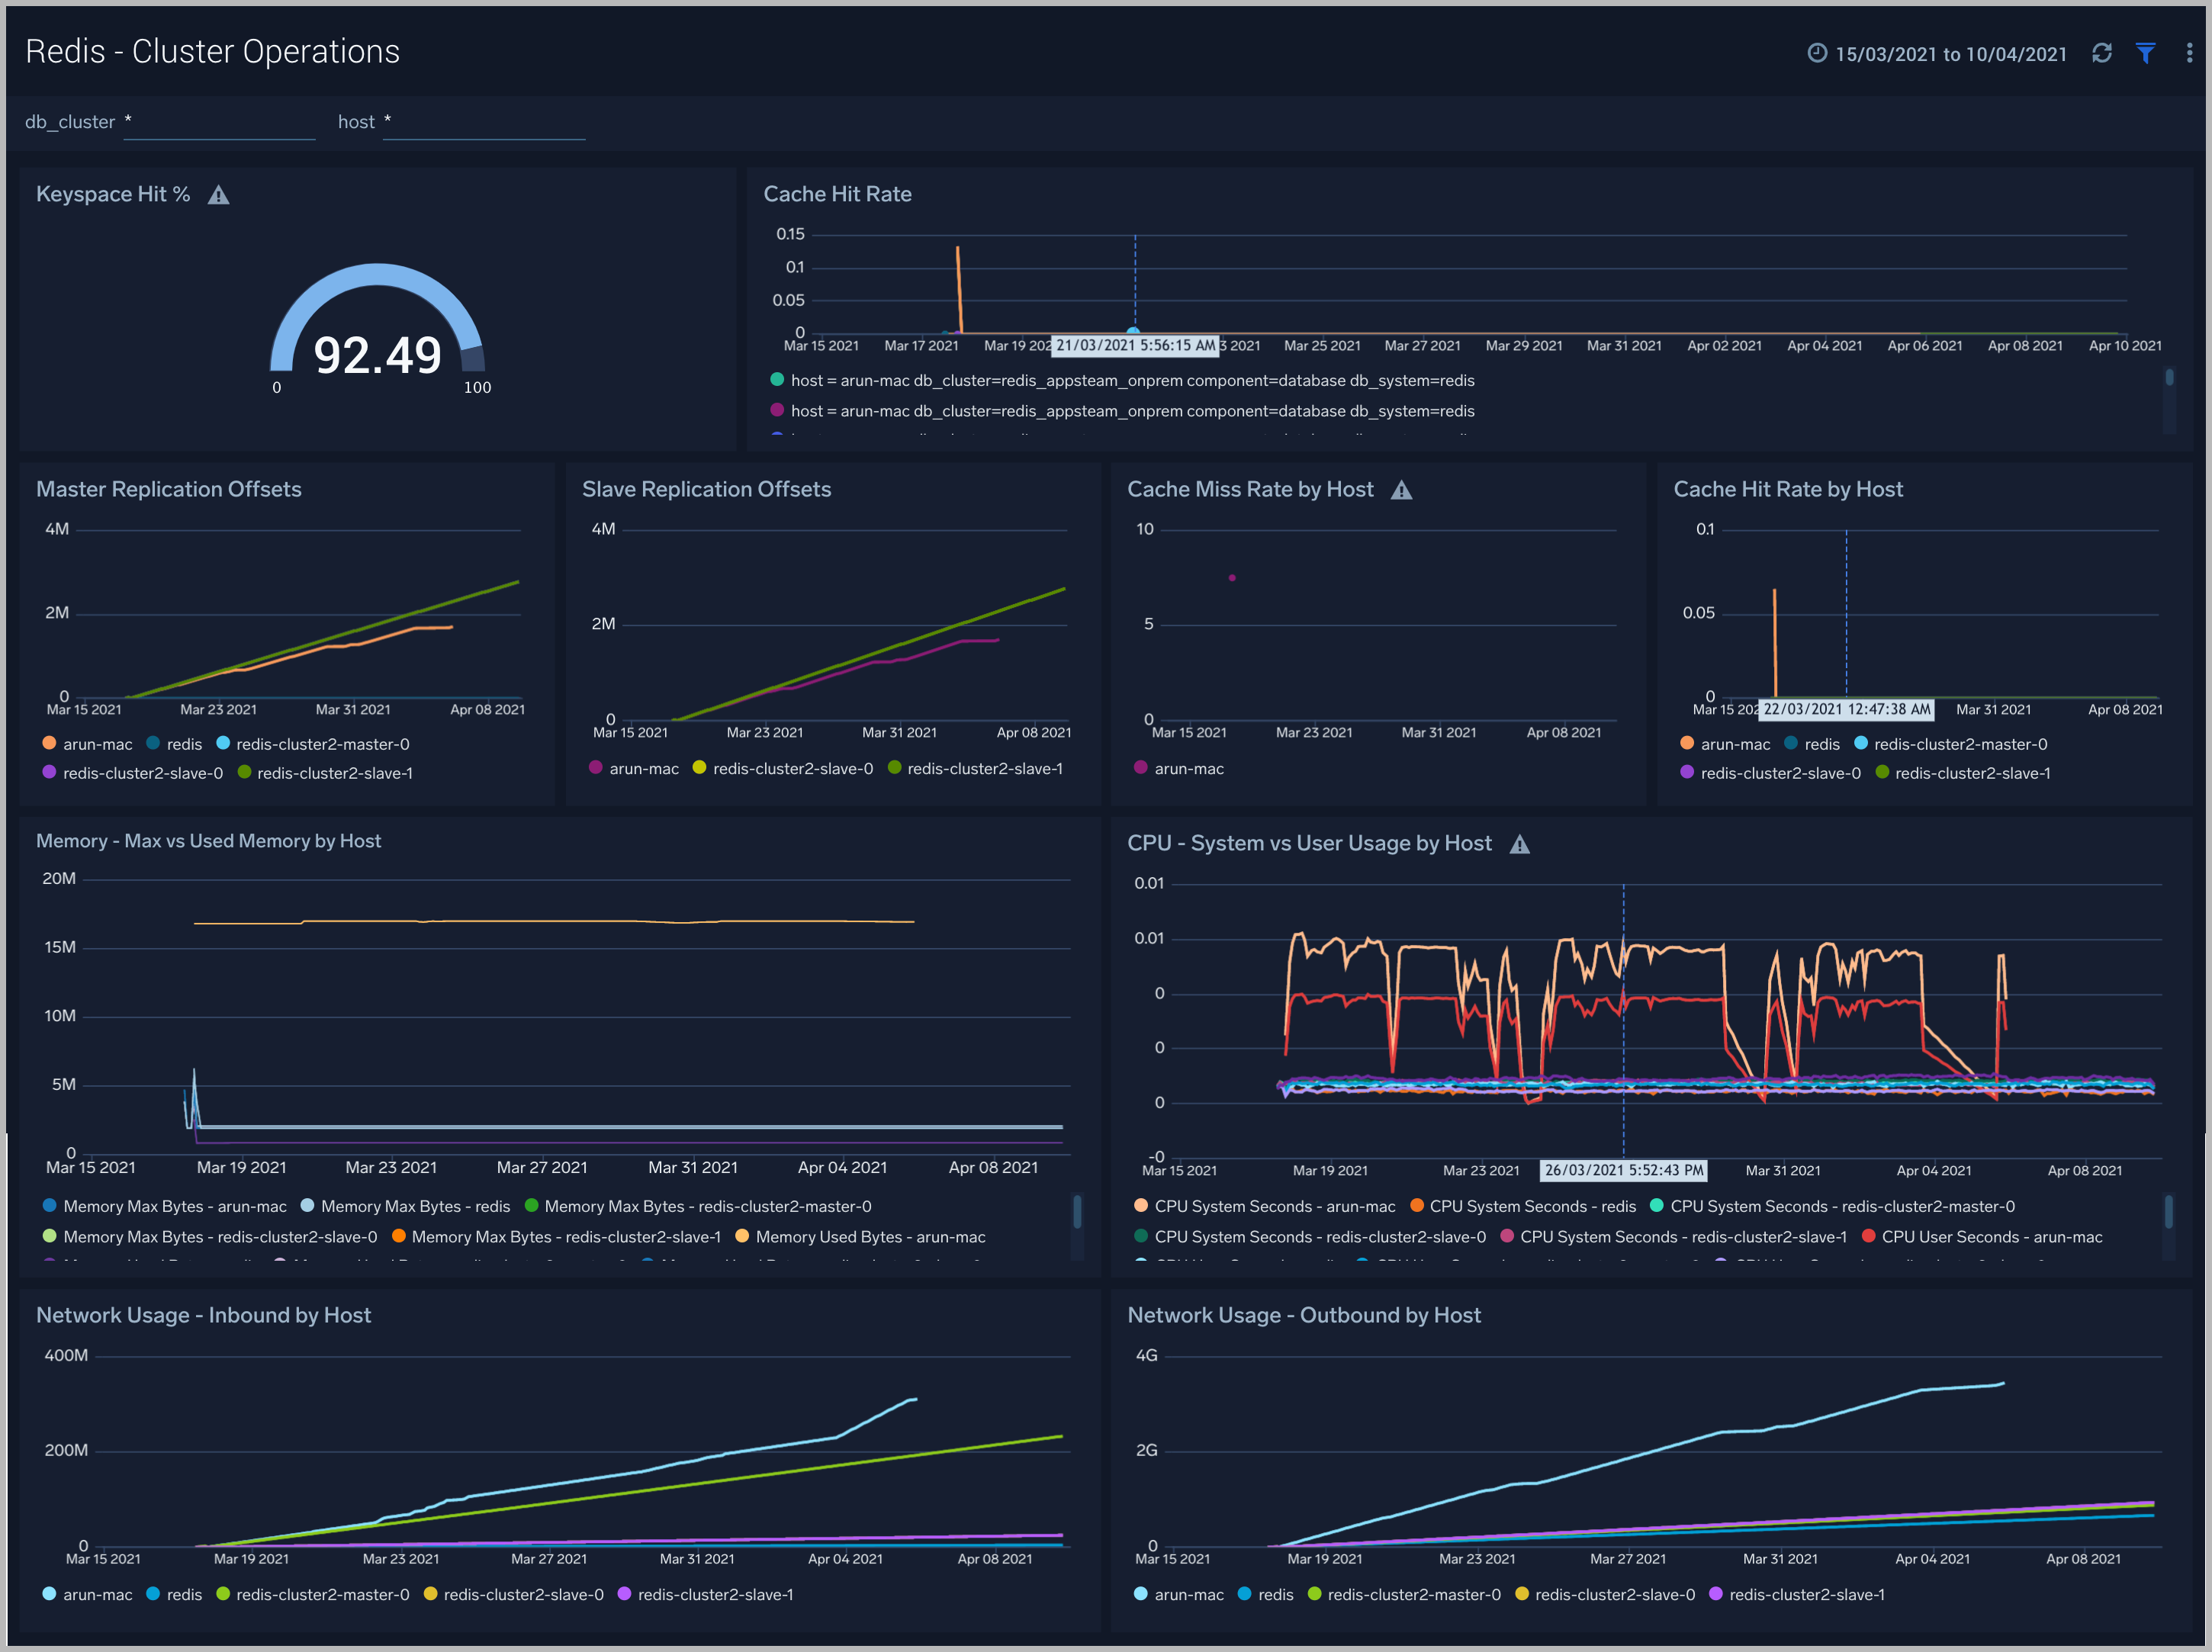Hide redis-cluster2-slave-1 in Slave Replication Offsets legend
Screen dimensions: 2212x1652
(984, 768)
